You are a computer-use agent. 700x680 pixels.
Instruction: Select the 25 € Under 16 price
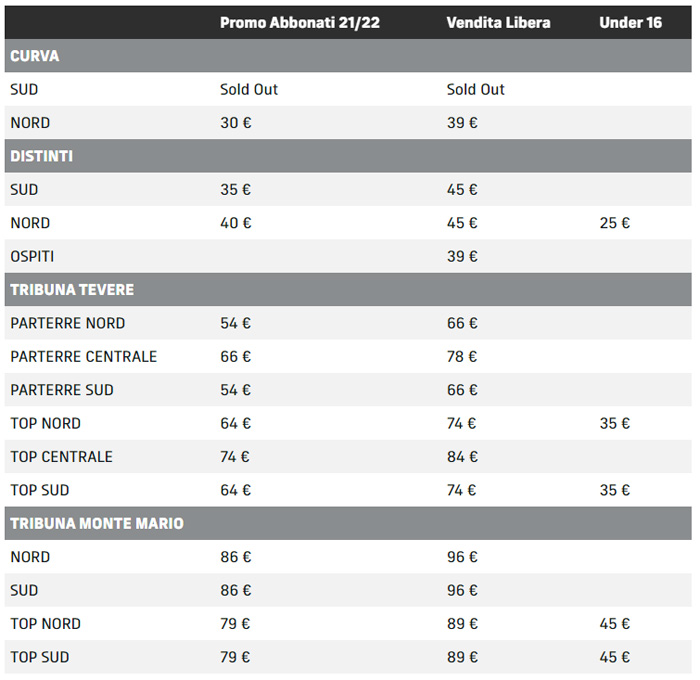[615, 223]
